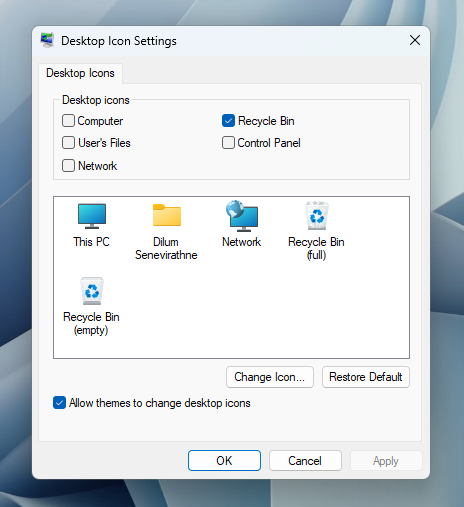The height and width of the screenshot is (507, 464).
Task: Select the Recycle Bin (empty) icon
Action: pyautogui.click(x=92, y=291)
